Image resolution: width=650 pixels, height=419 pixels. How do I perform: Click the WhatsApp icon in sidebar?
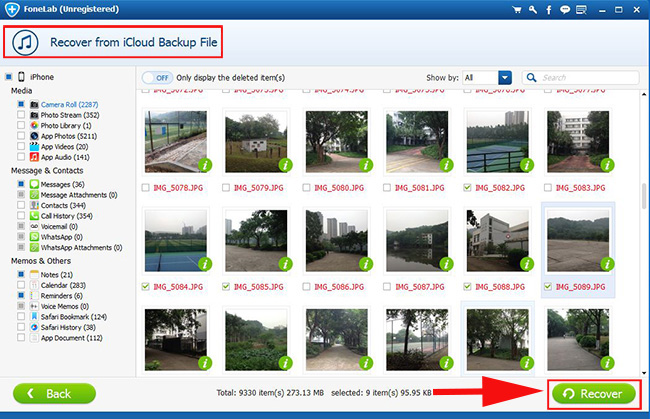(34, 237)
